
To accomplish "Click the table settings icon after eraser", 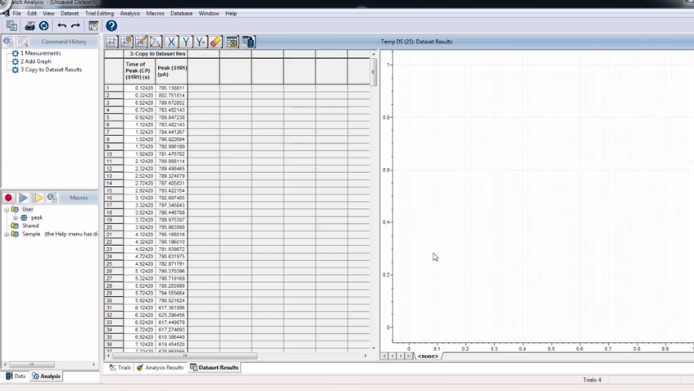I will [x=232, y=42].
